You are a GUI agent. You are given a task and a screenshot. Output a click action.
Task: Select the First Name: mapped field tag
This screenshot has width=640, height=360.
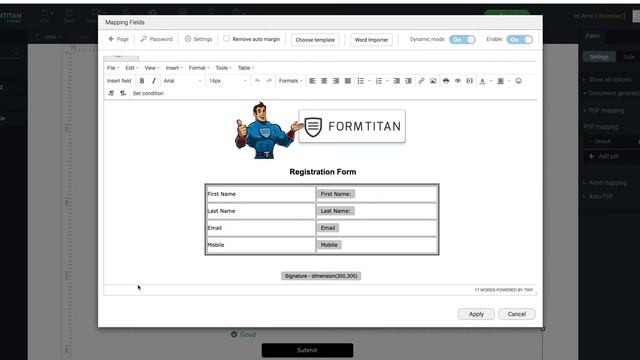336,194
